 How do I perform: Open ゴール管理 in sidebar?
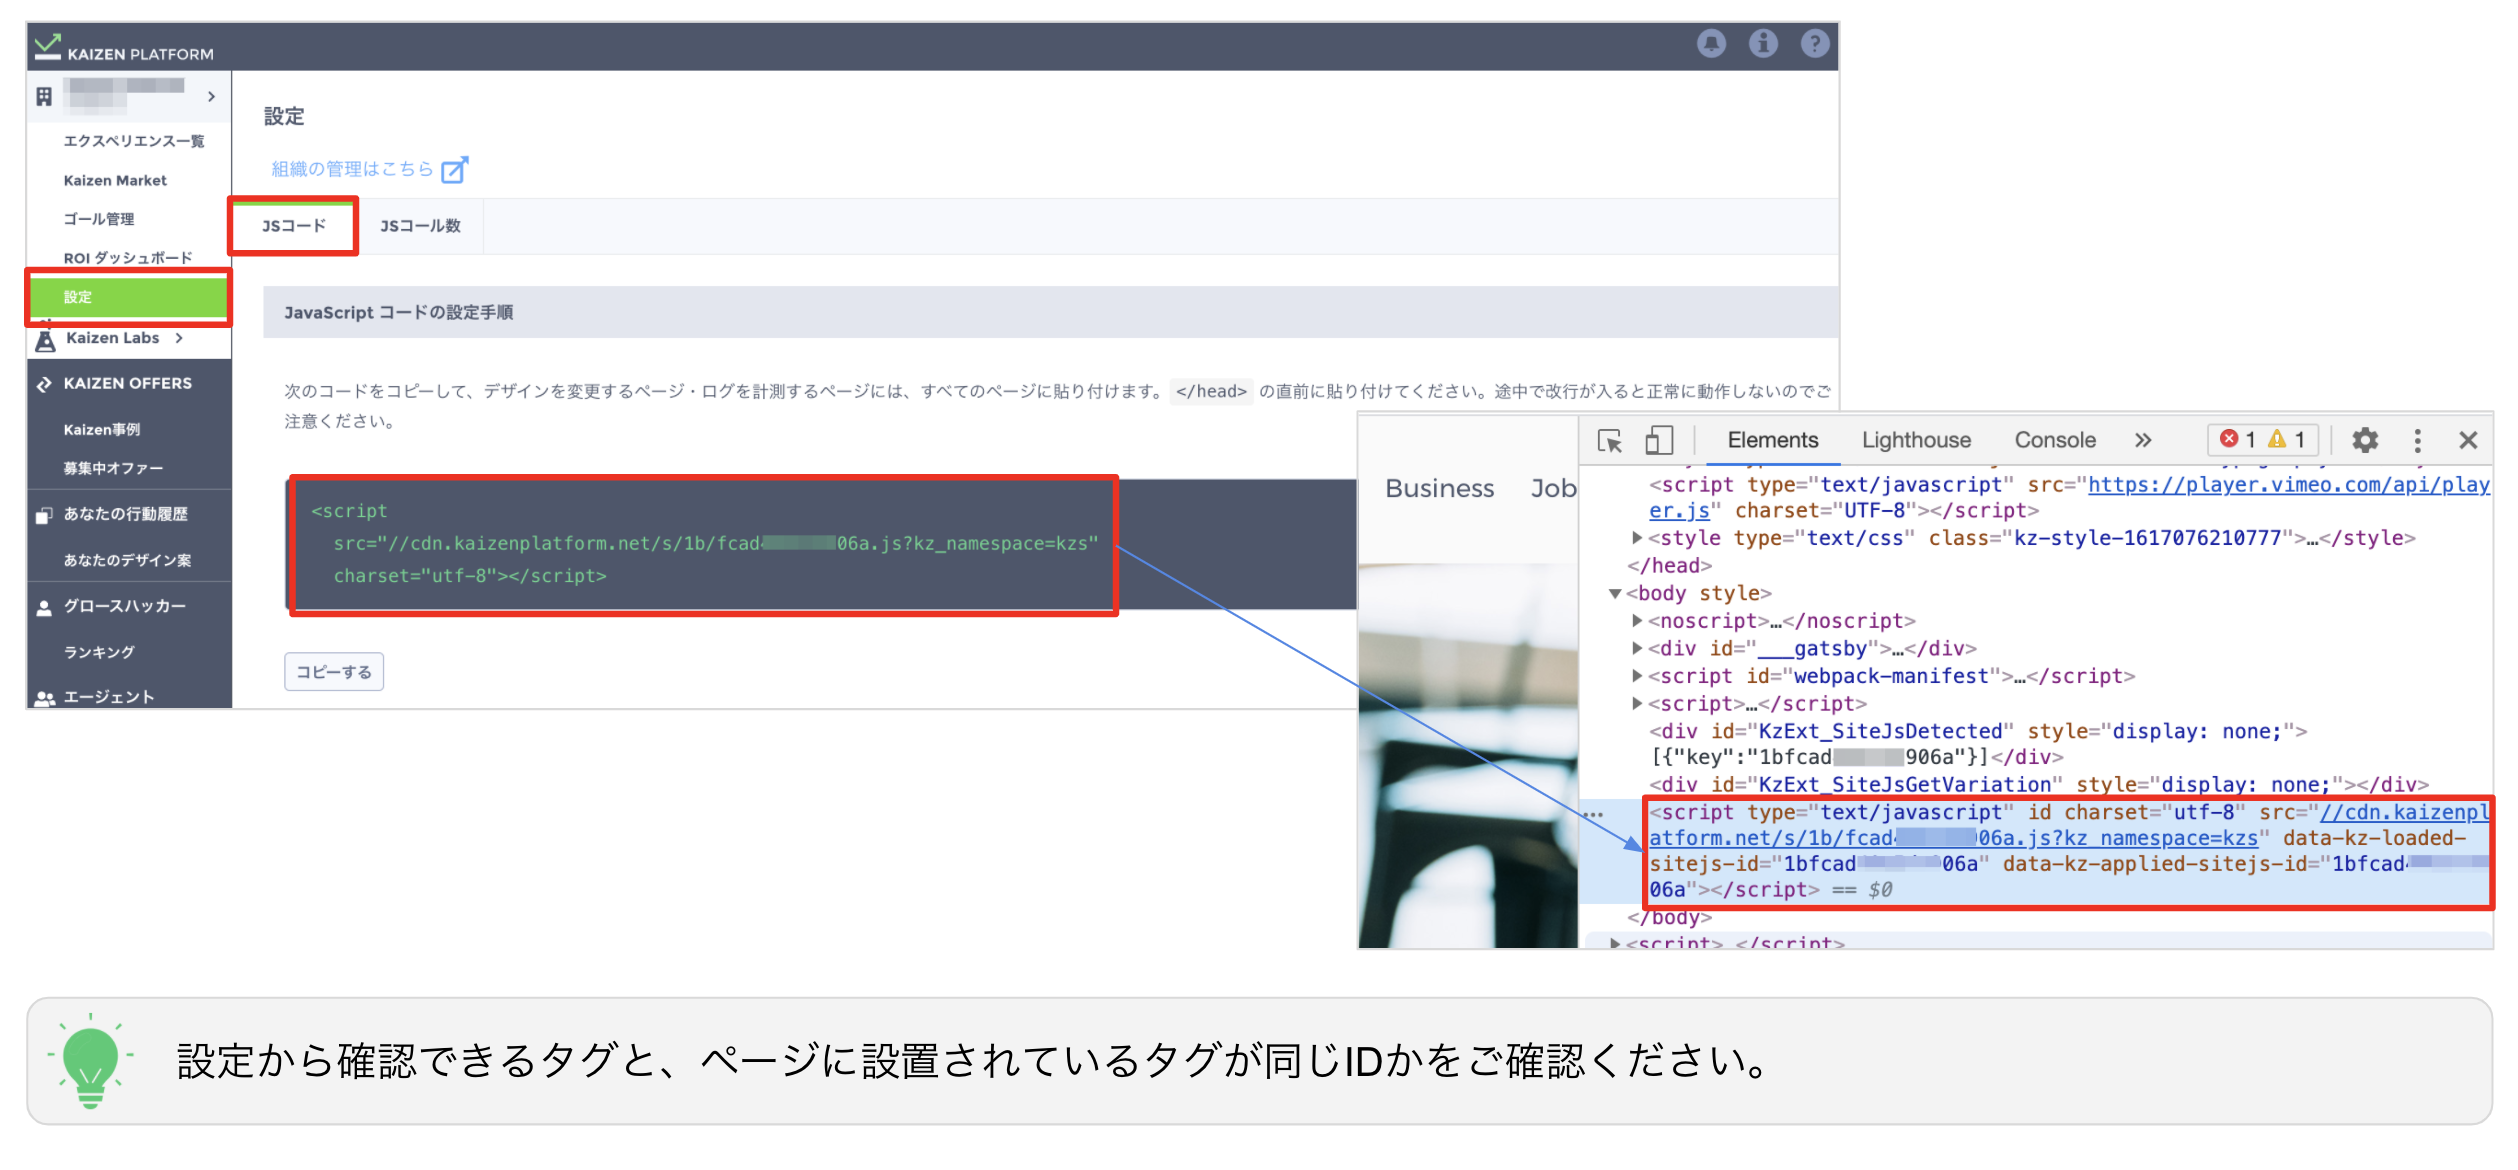tap(99, 219)
